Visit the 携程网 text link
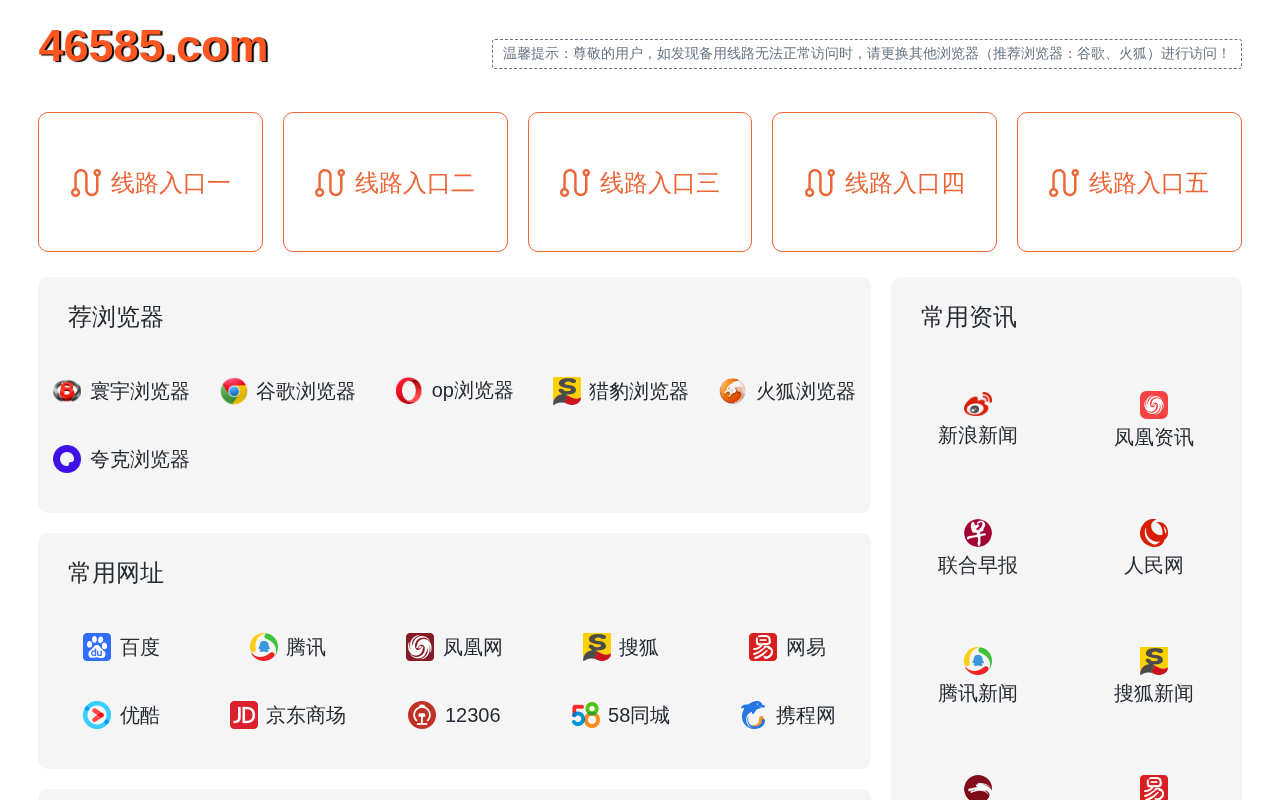 [806, 715]
